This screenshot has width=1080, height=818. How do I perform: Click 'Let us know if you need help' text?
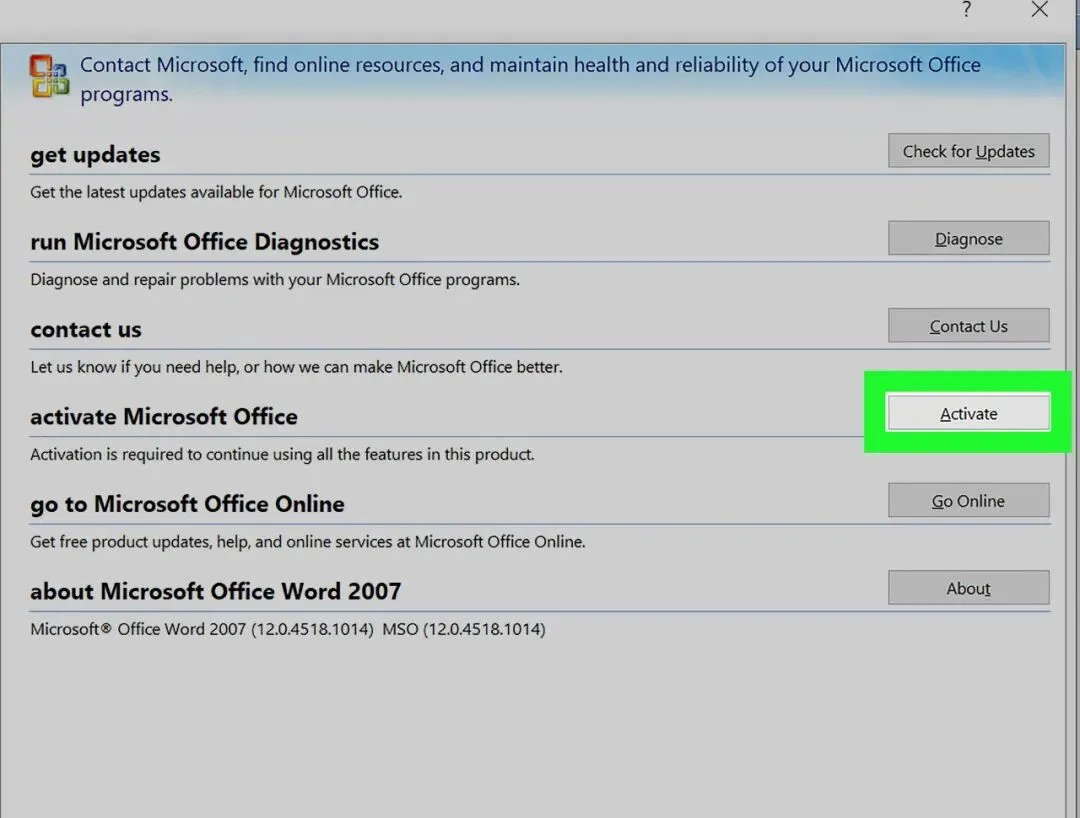[x=296, y=367]
